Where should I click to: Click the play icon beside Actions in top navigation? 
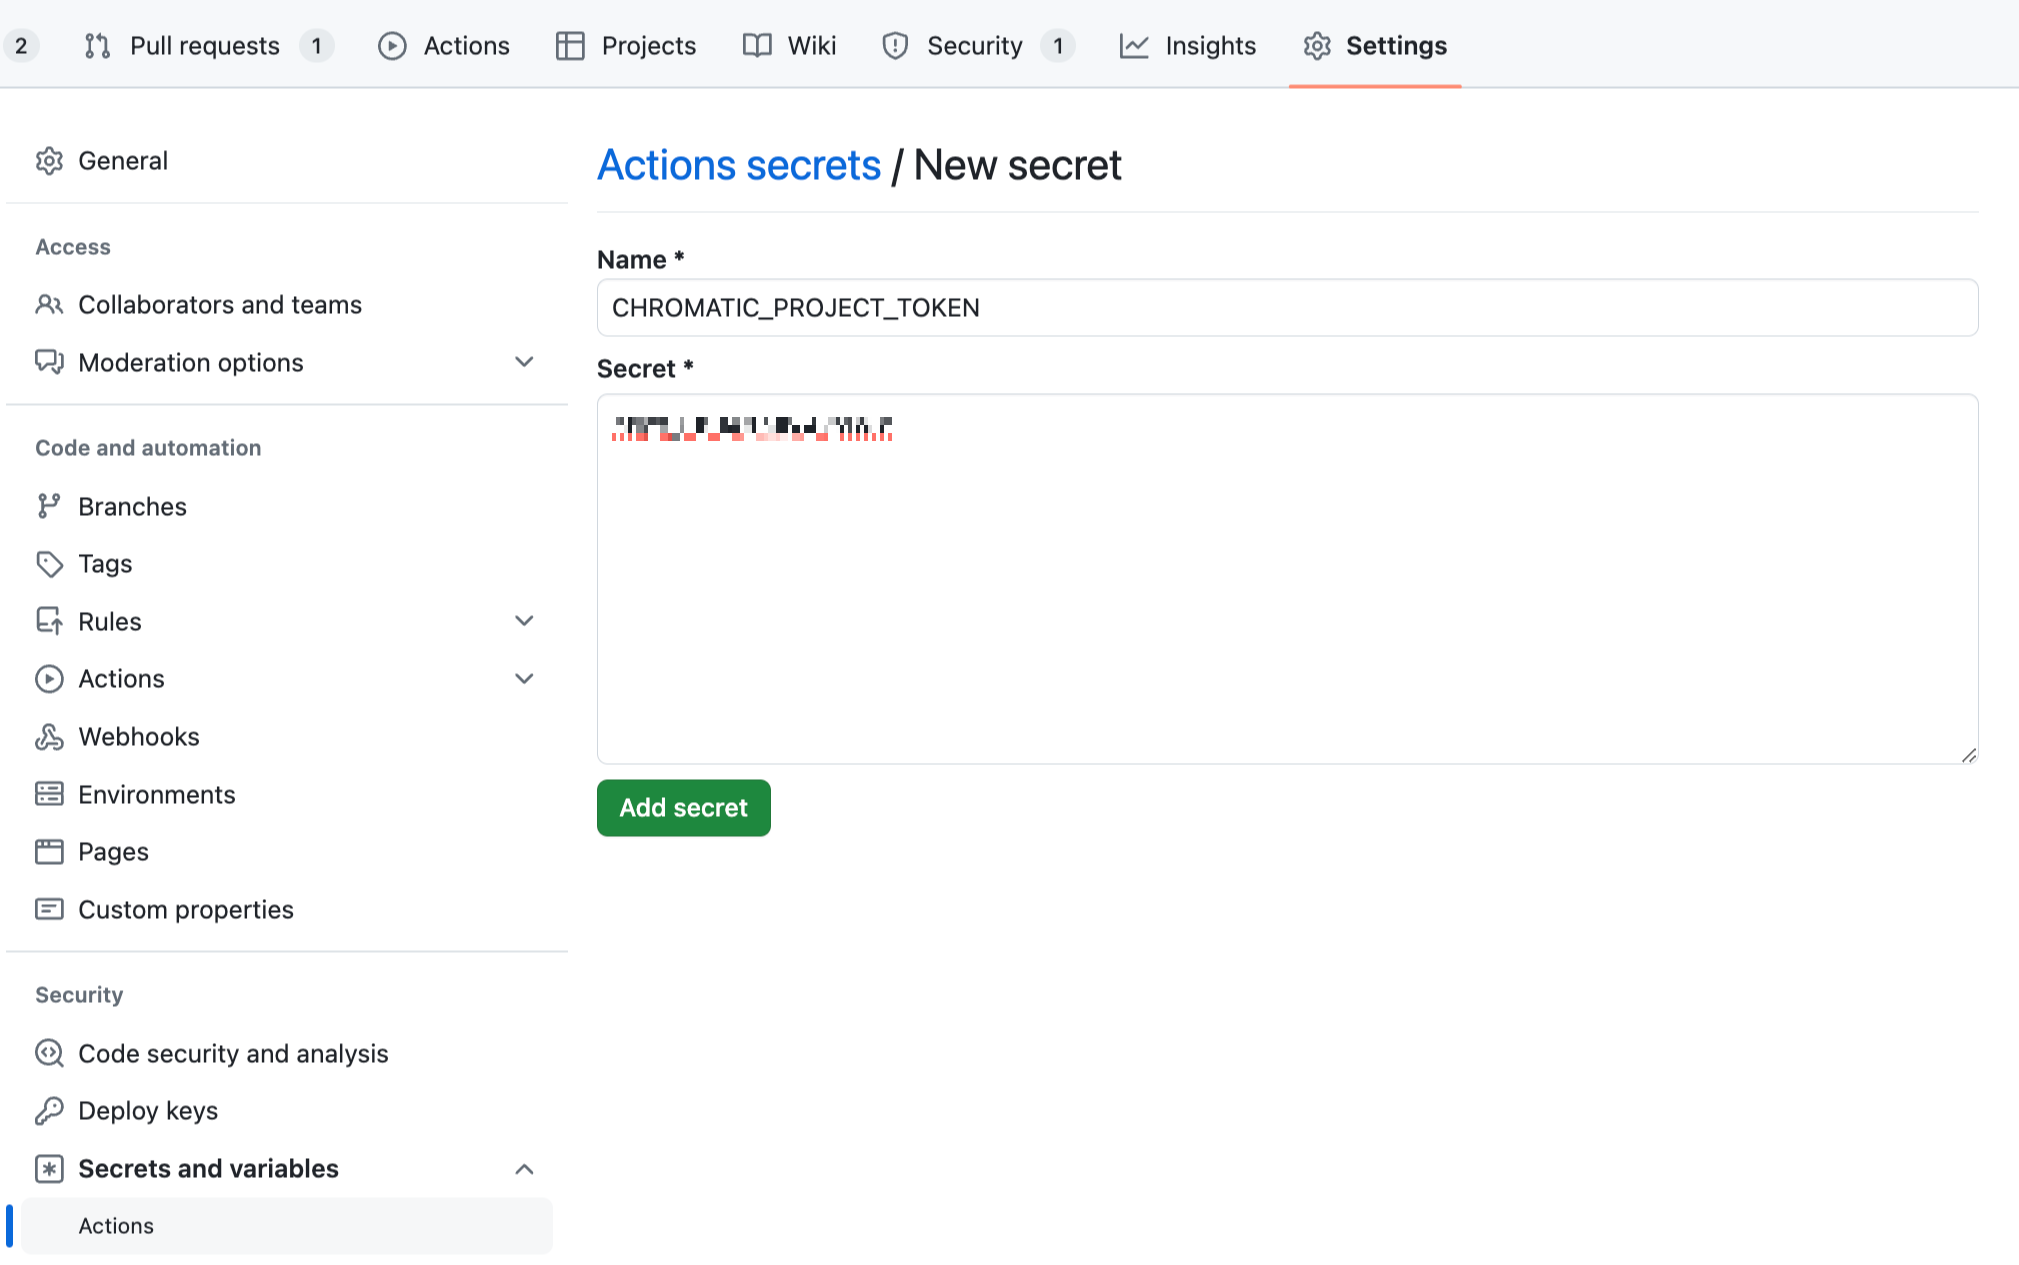click(392, 46)
